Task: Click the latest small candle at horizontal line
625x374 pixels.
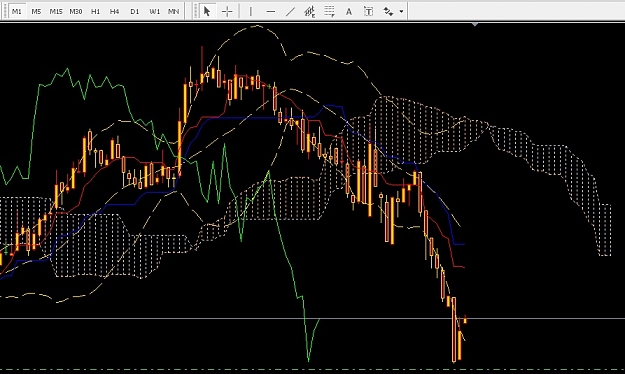Action: tap(465, 320)
